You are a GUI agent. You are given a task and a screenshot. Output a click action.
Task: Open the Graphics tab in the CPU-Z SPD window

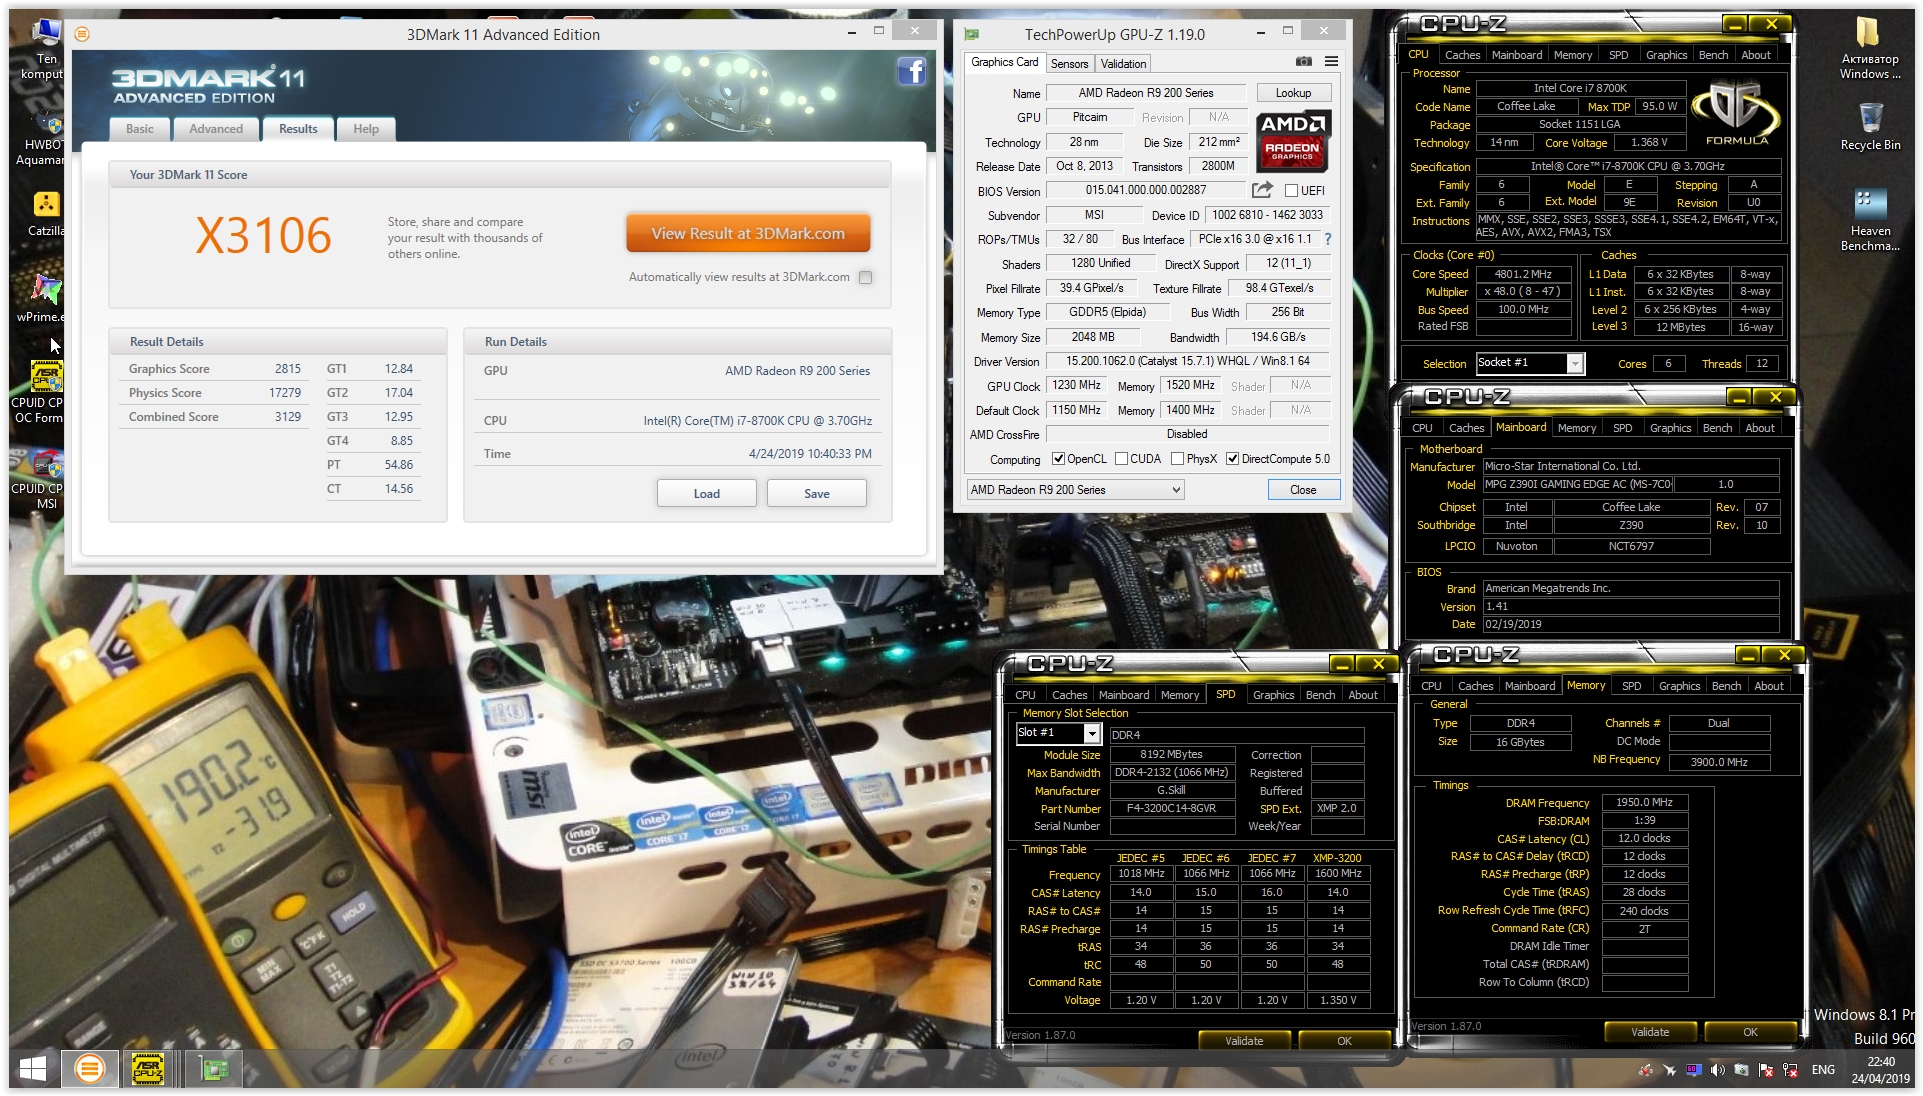coord(1273,695)
